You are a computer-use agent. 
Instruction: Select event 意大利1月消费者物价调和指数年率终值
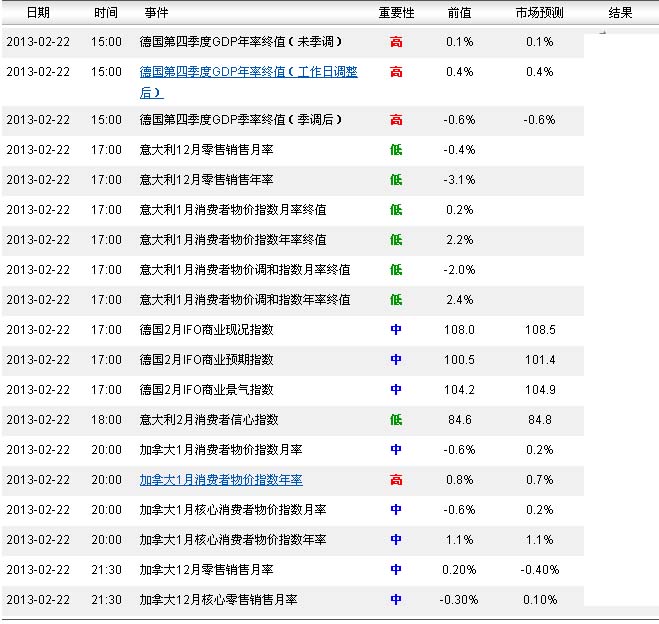245,300
